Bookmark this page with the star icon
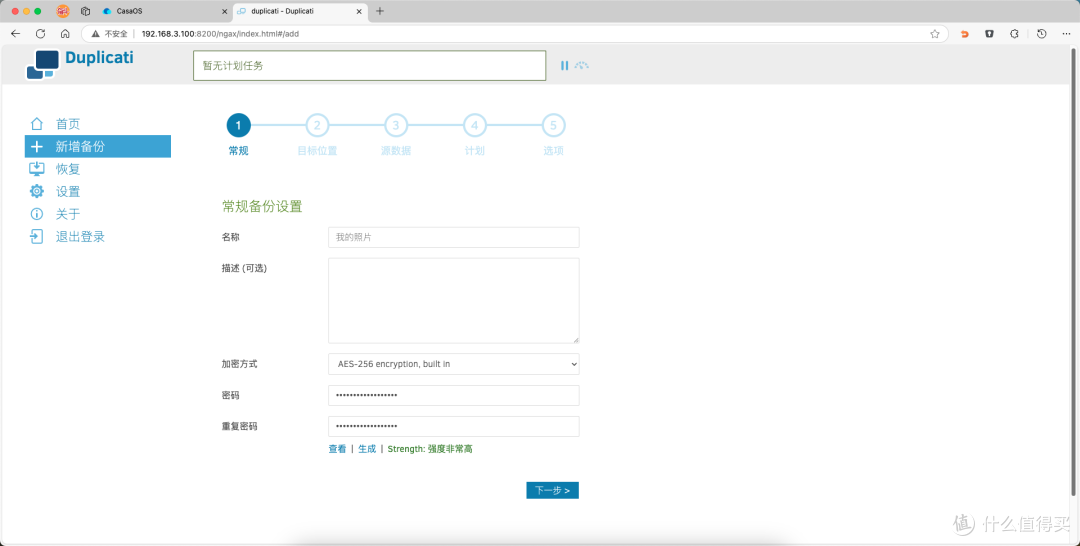 pos(935,34)
